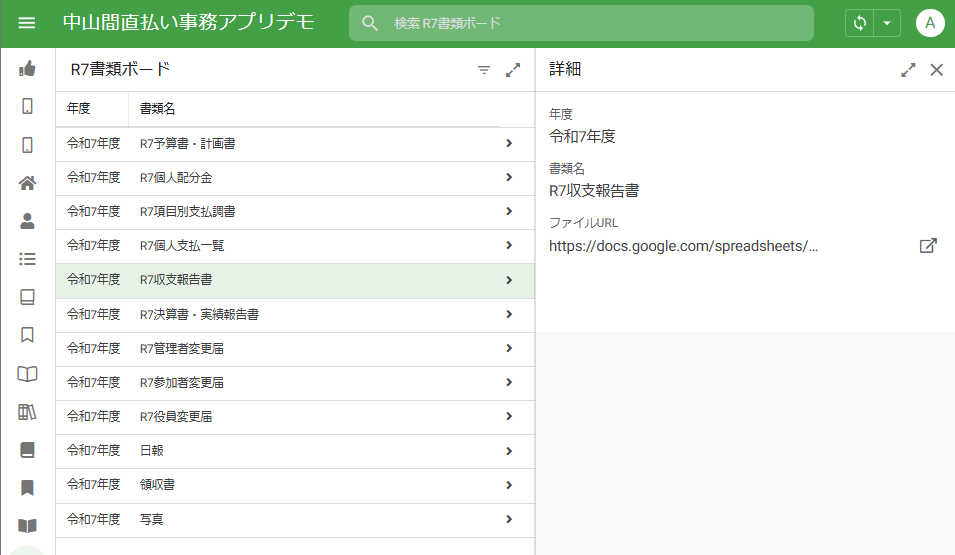The height and width of the screenshot is (555, 955).
Task: Open the 写真 row chevron
Action: (x=509, y=519)
